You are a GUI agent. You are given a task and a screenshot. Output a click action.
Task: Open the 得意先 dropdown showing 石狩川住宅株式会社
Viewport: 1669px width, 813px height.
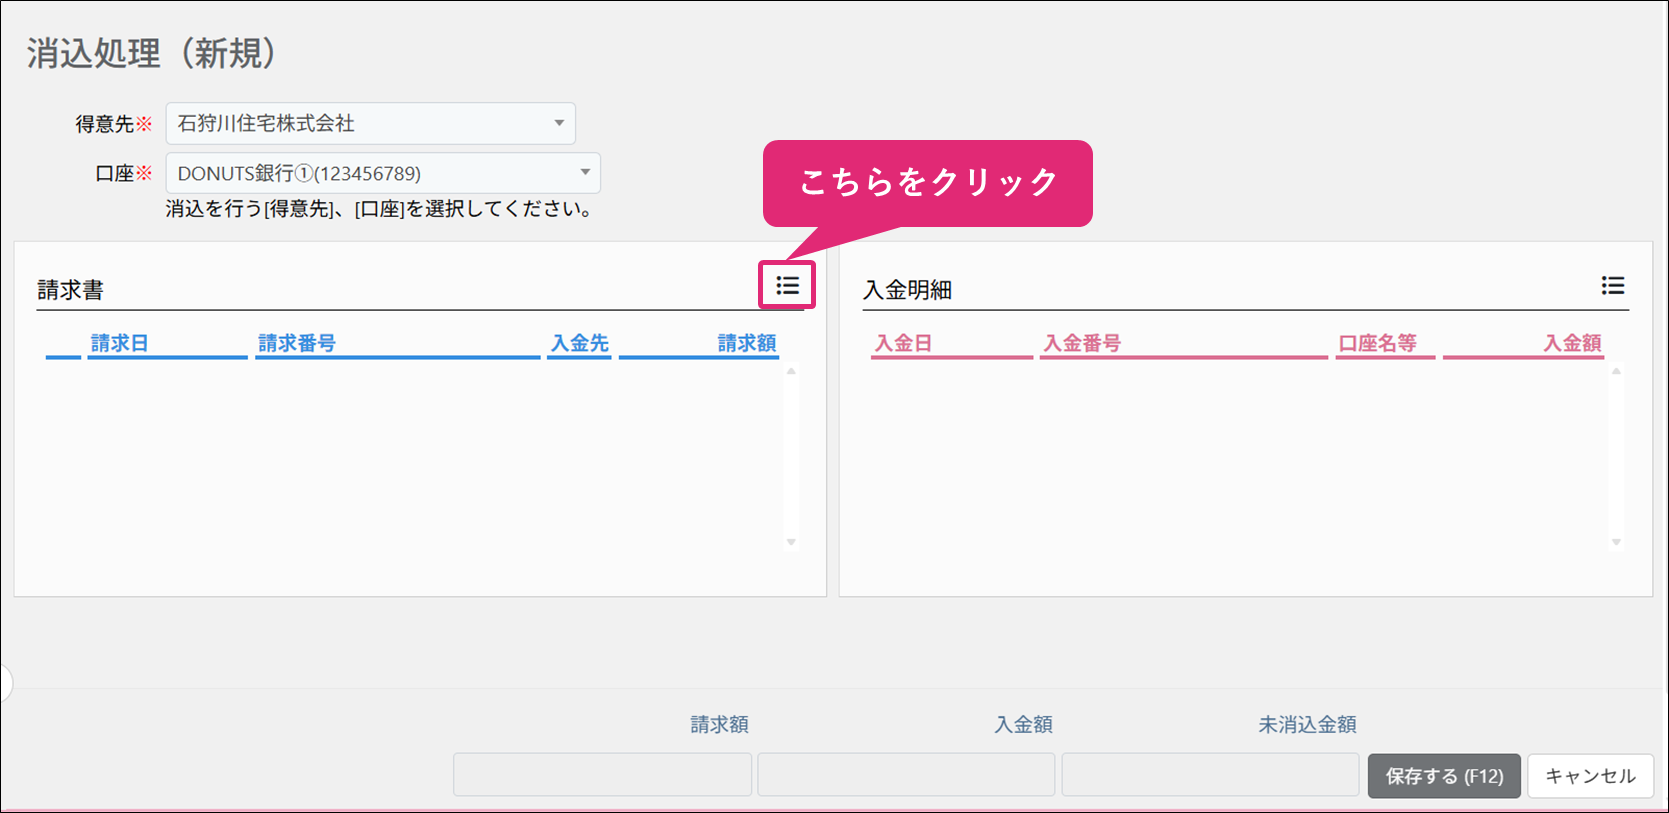point(370,123)
